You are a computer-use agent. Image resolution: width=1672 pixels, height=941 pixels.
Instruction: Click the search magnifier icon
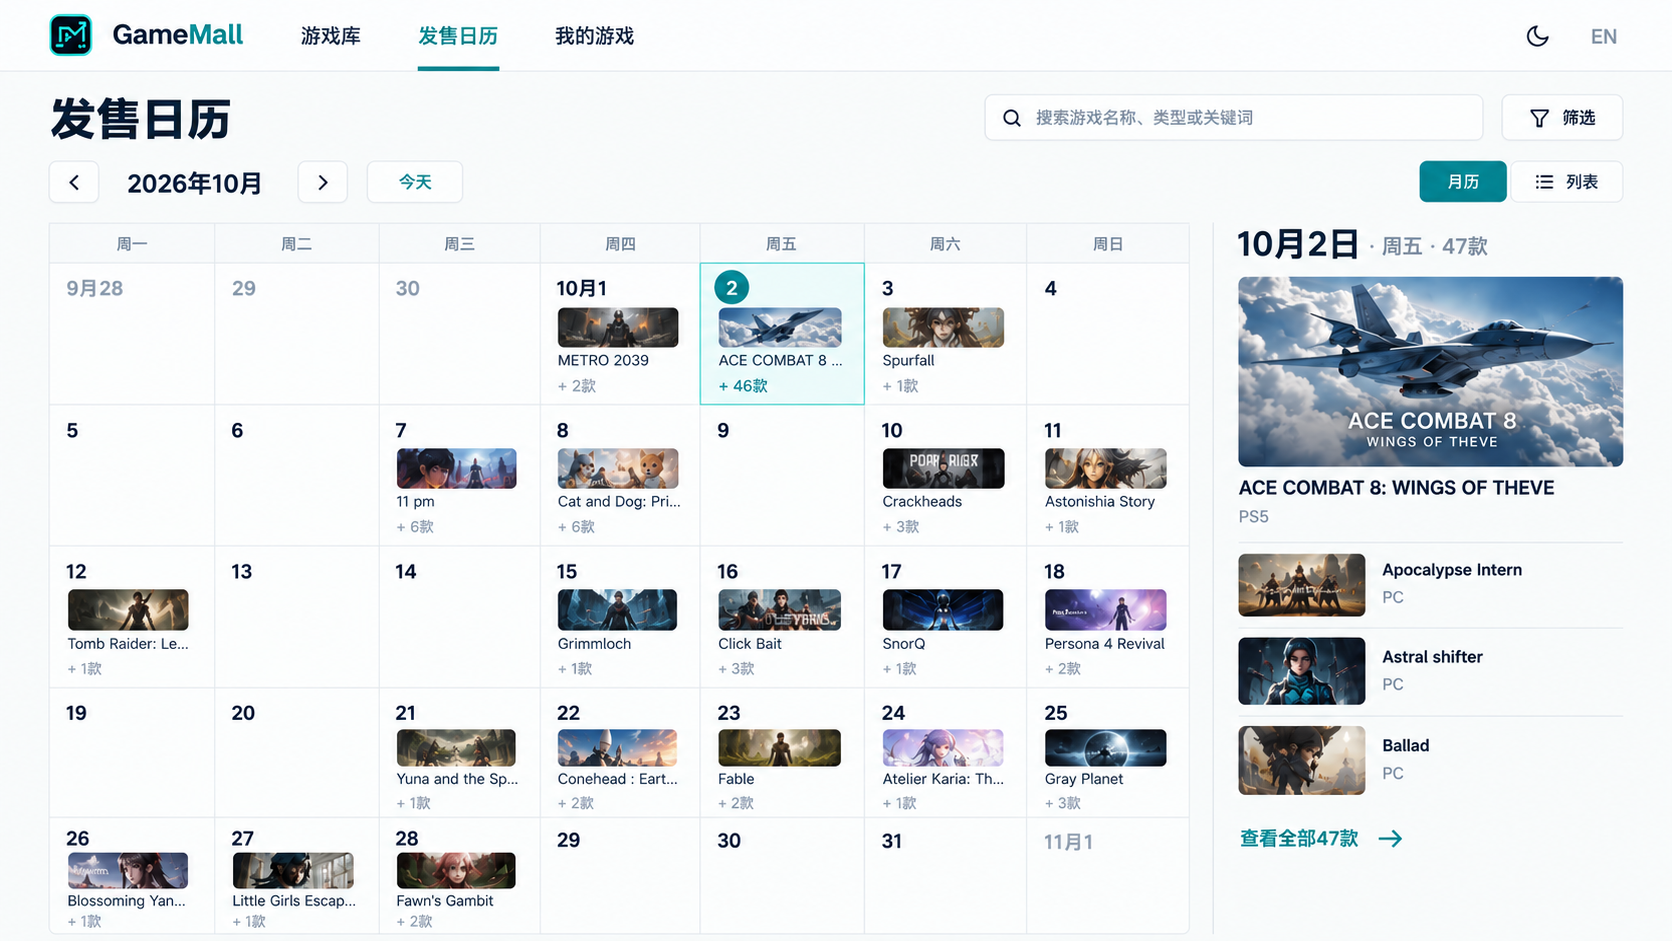pyautogui.click(x=1012, y=118)
